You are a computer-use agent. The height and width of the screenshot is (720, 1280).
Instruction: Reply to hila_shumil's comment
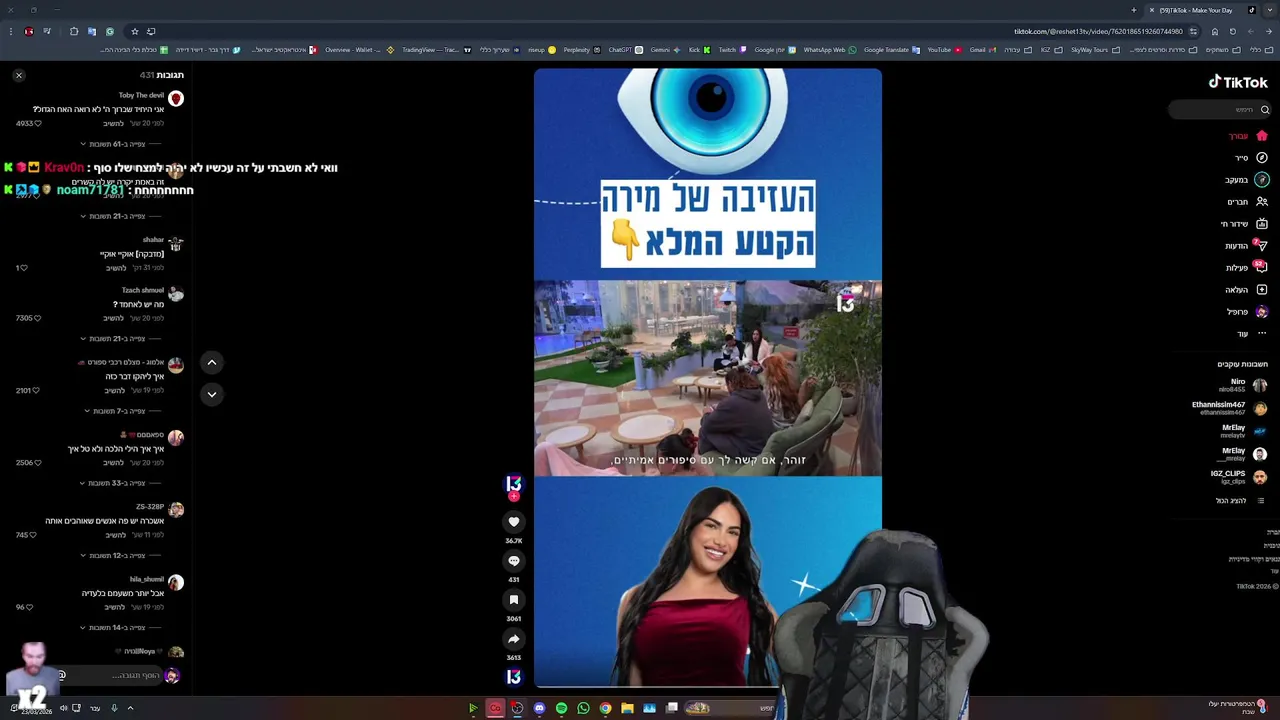(114, 607)
